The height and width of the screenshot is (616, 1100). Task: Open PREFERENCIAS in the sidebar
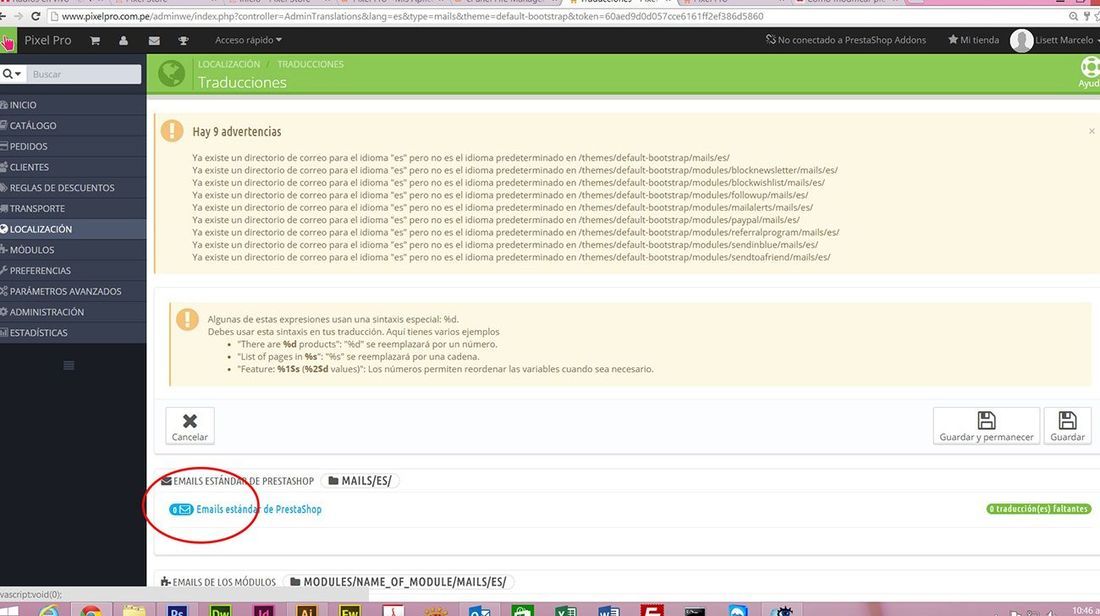pyautogui.click(x=73, y=270)
